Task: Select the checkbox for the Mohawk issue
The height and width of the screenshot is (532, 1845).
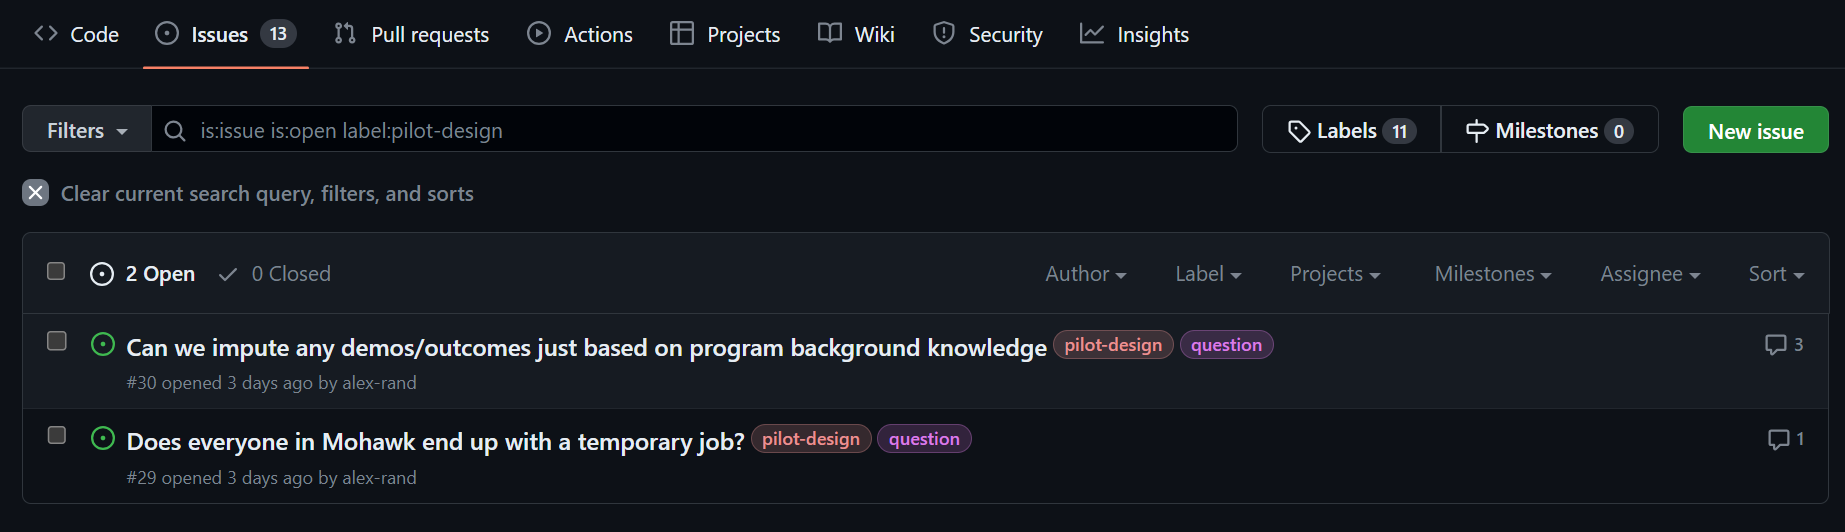Action: tap(57, 435)
